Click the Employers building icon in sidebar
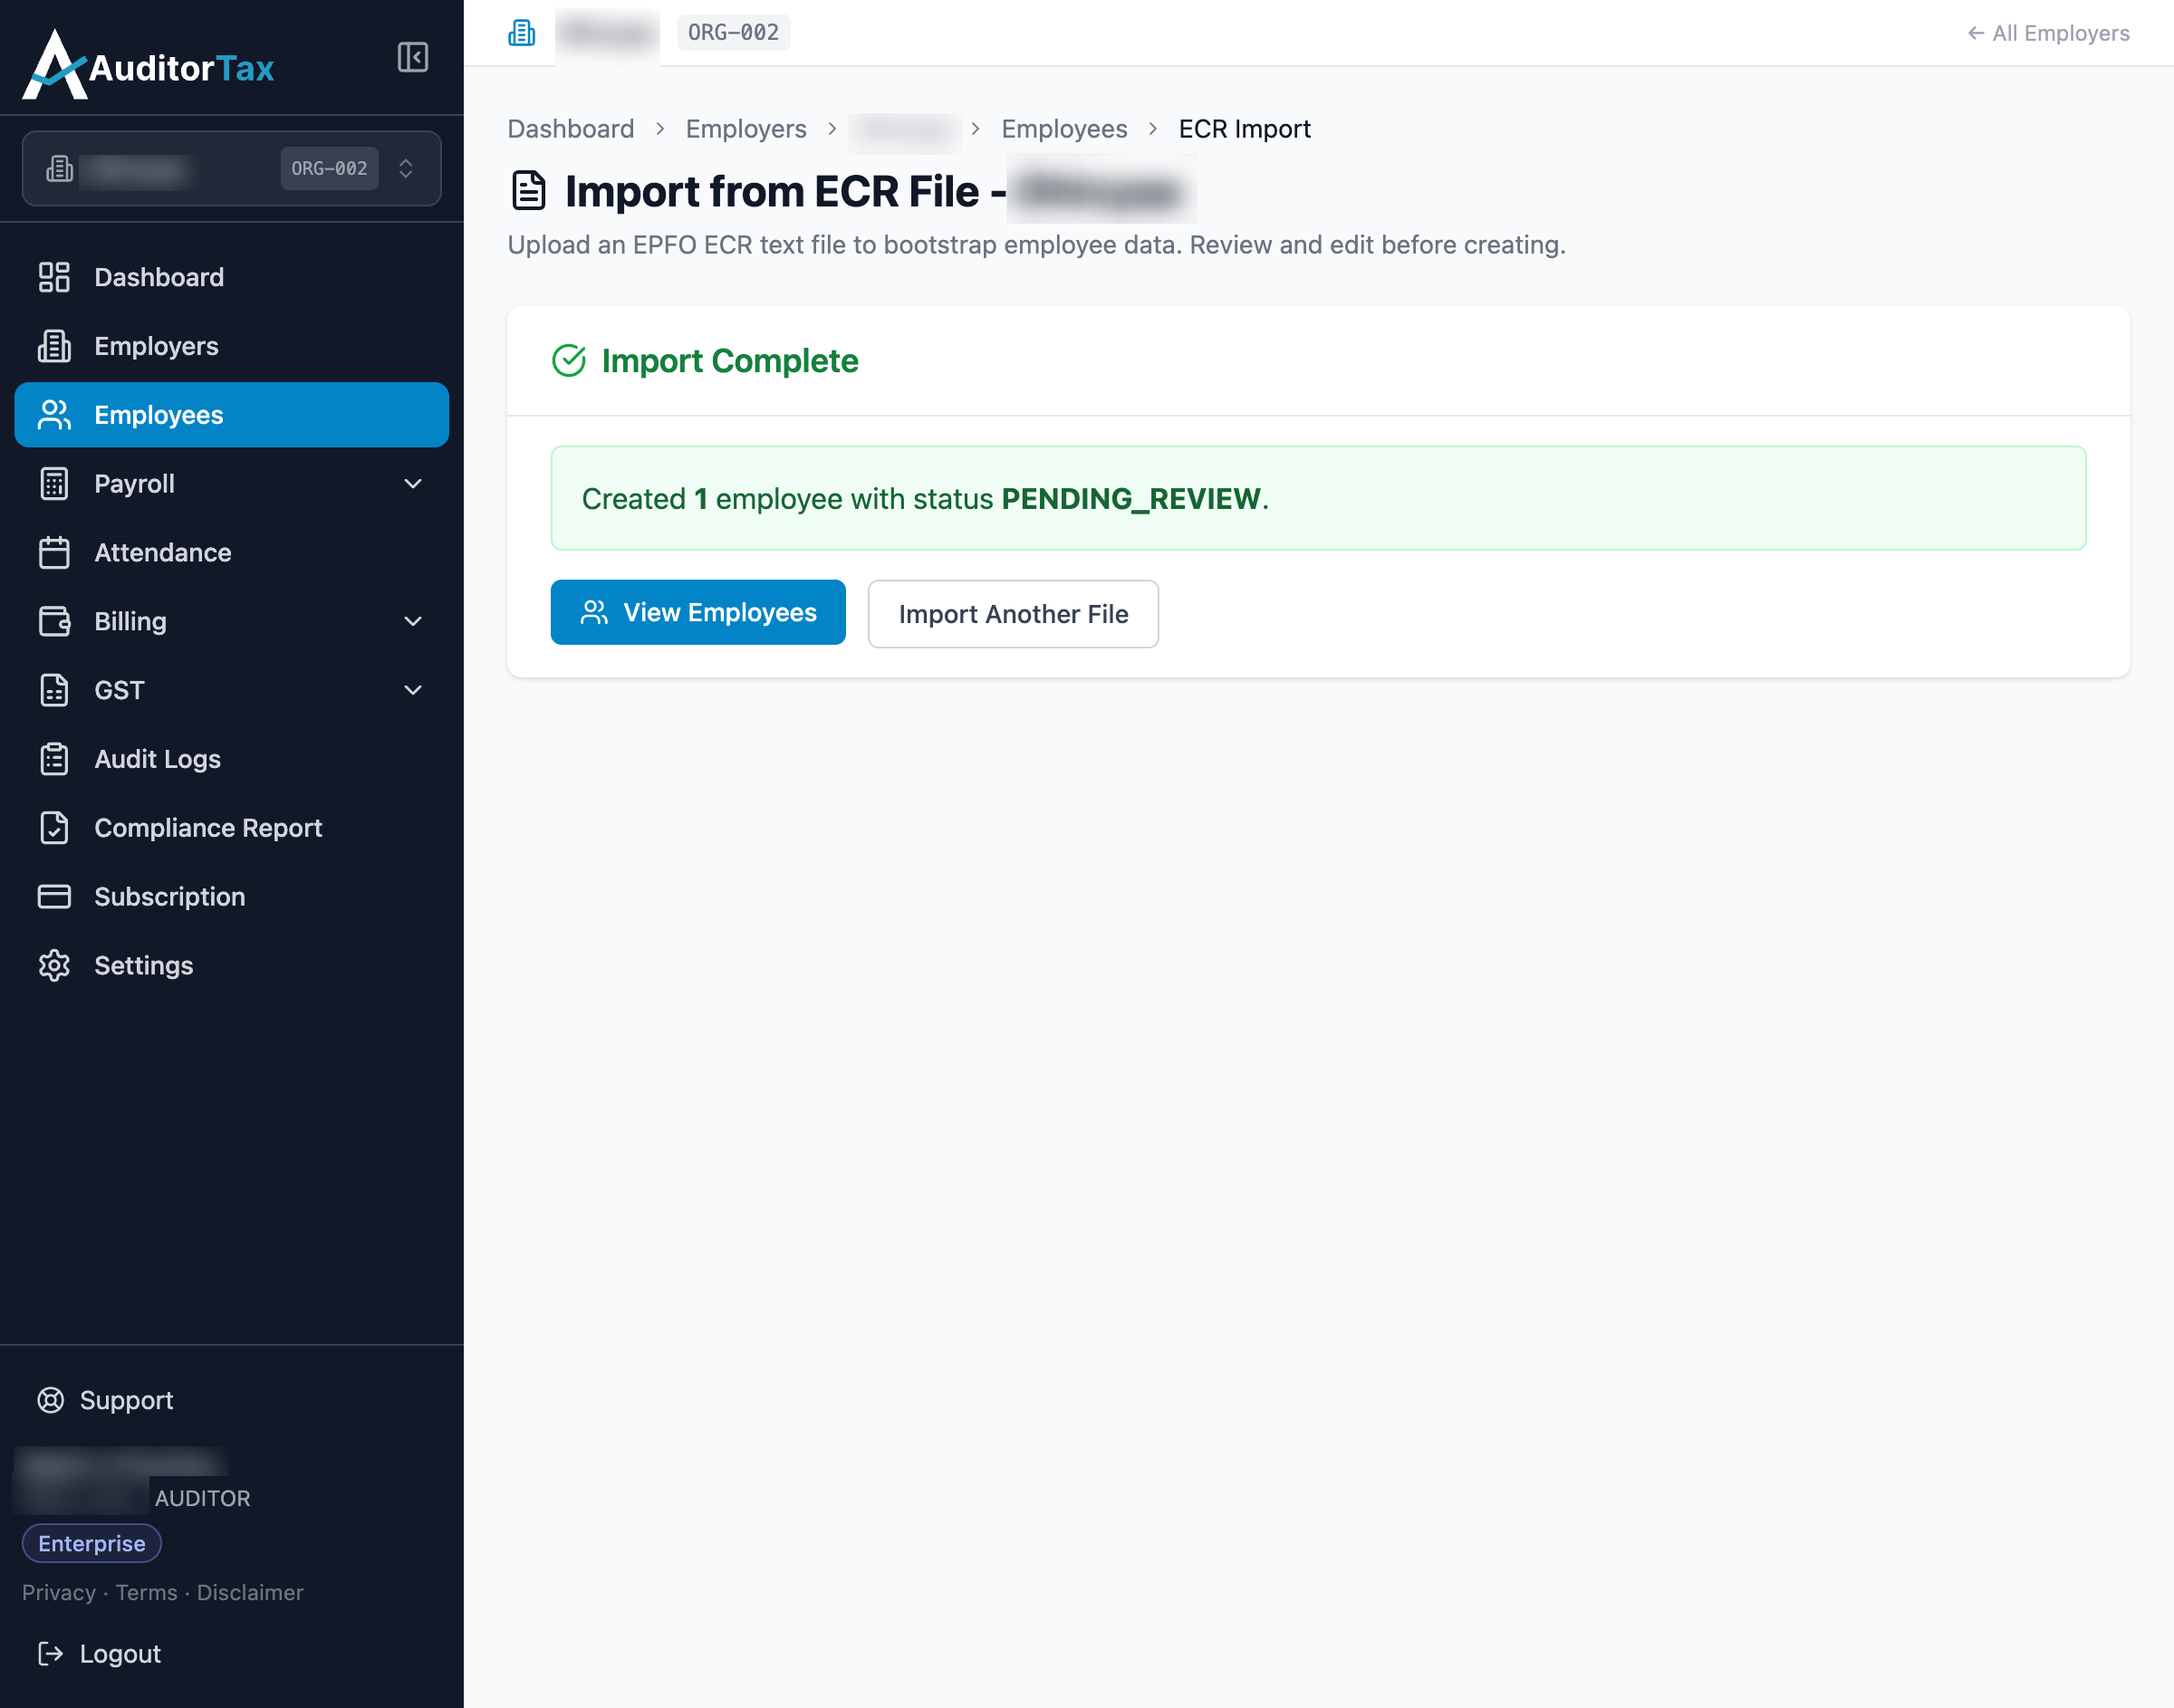Screen dimensions: 2174x1708 [x=54, y=346]
